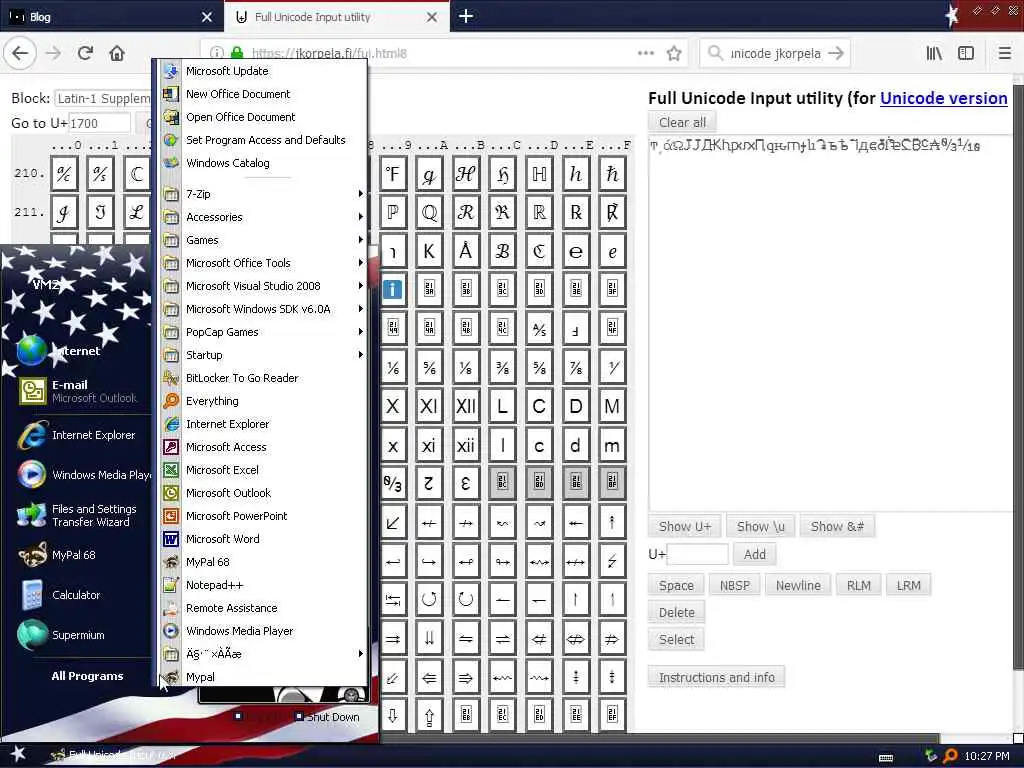Launch New Office Document shortcut
The height and width of the screenshot is (768, 1024).
[x=238, y=94]
